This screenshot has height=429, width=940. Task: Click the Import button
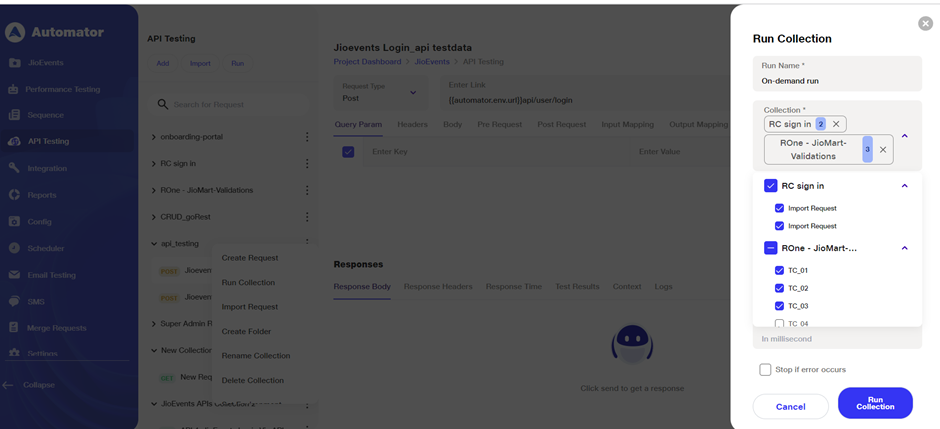[x=200, y=64]
